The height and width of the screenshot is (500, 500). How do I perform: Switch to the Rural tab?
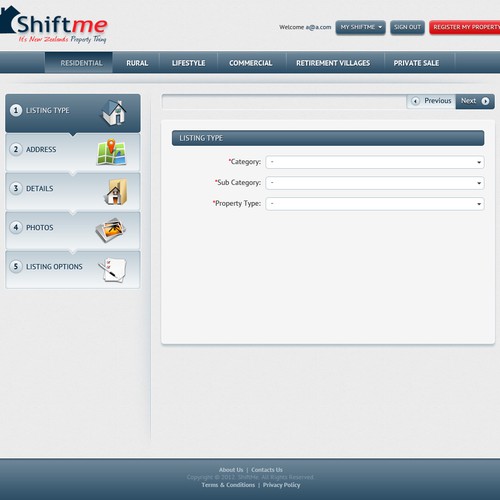tap(137, 63)
